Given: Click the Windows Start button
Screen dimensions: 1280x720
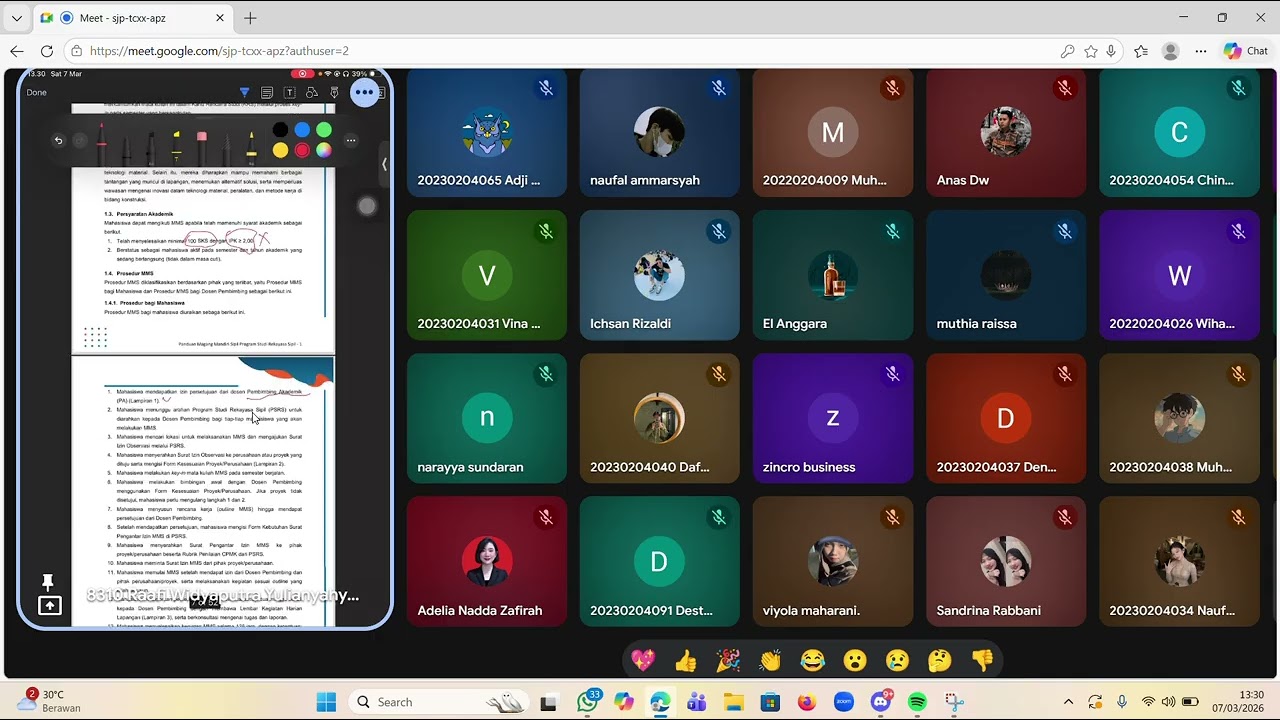Looking at the screenshot, I should tap(327, 702).
